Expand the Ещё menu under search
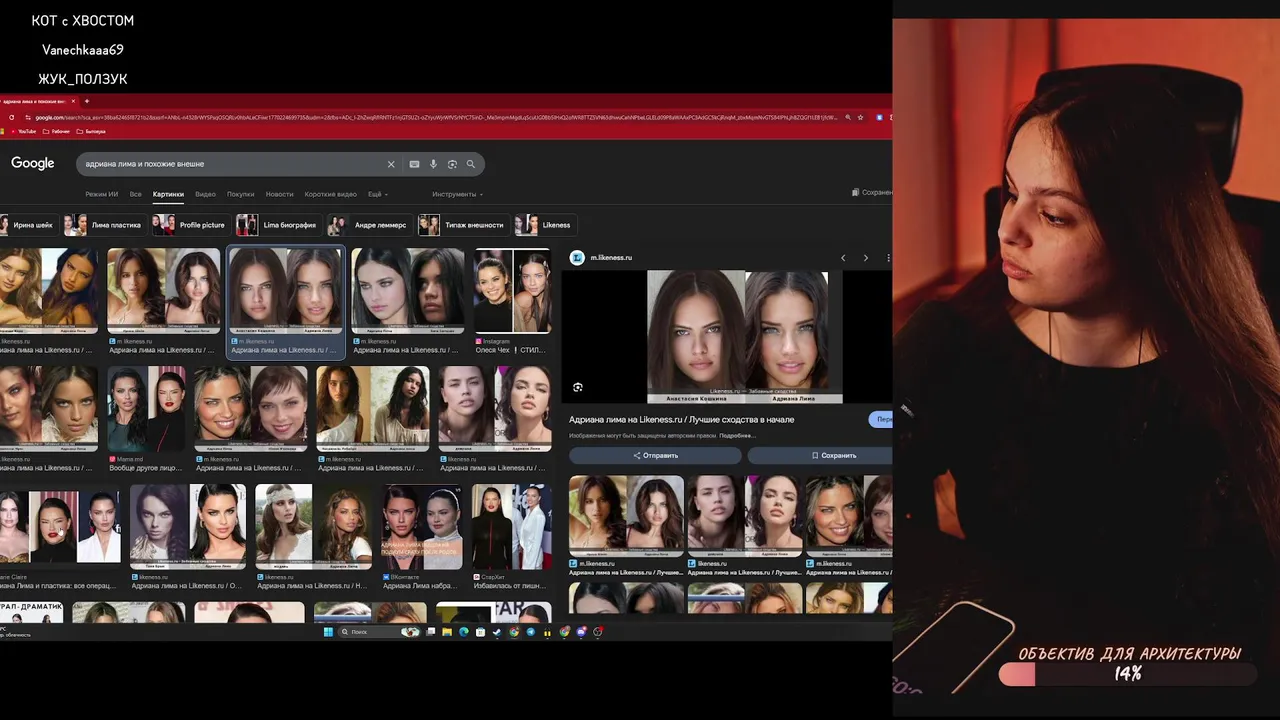 [x=378, y=194]
